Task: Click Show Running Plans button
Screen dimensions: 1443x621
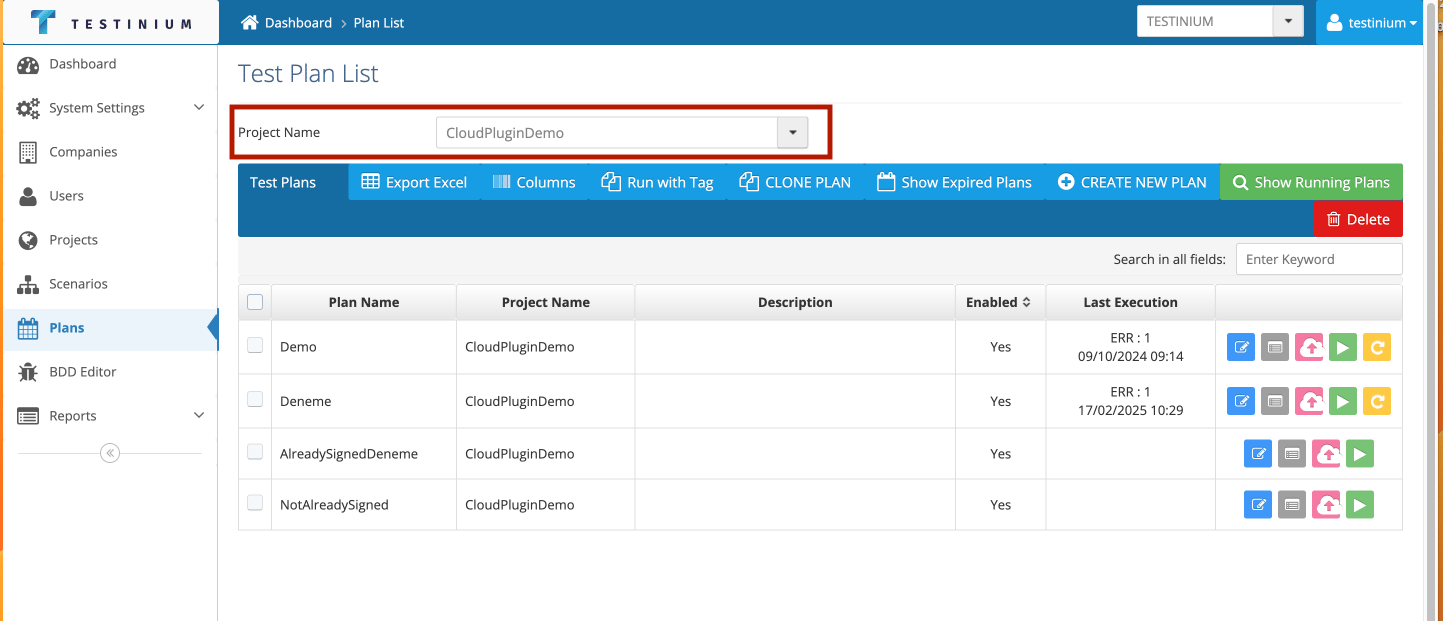Action: [1311, 182]
